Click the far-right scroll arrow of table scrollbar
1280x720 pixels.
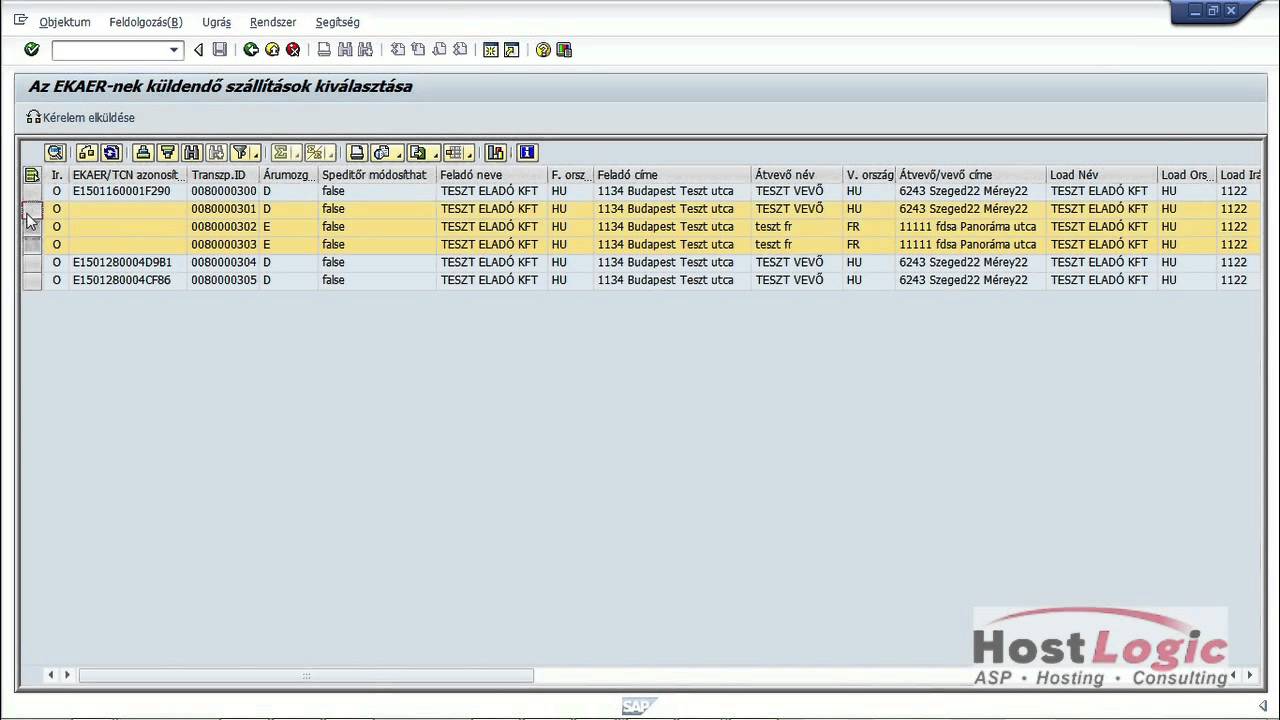pyautogui.click(x=1248, y=676)
